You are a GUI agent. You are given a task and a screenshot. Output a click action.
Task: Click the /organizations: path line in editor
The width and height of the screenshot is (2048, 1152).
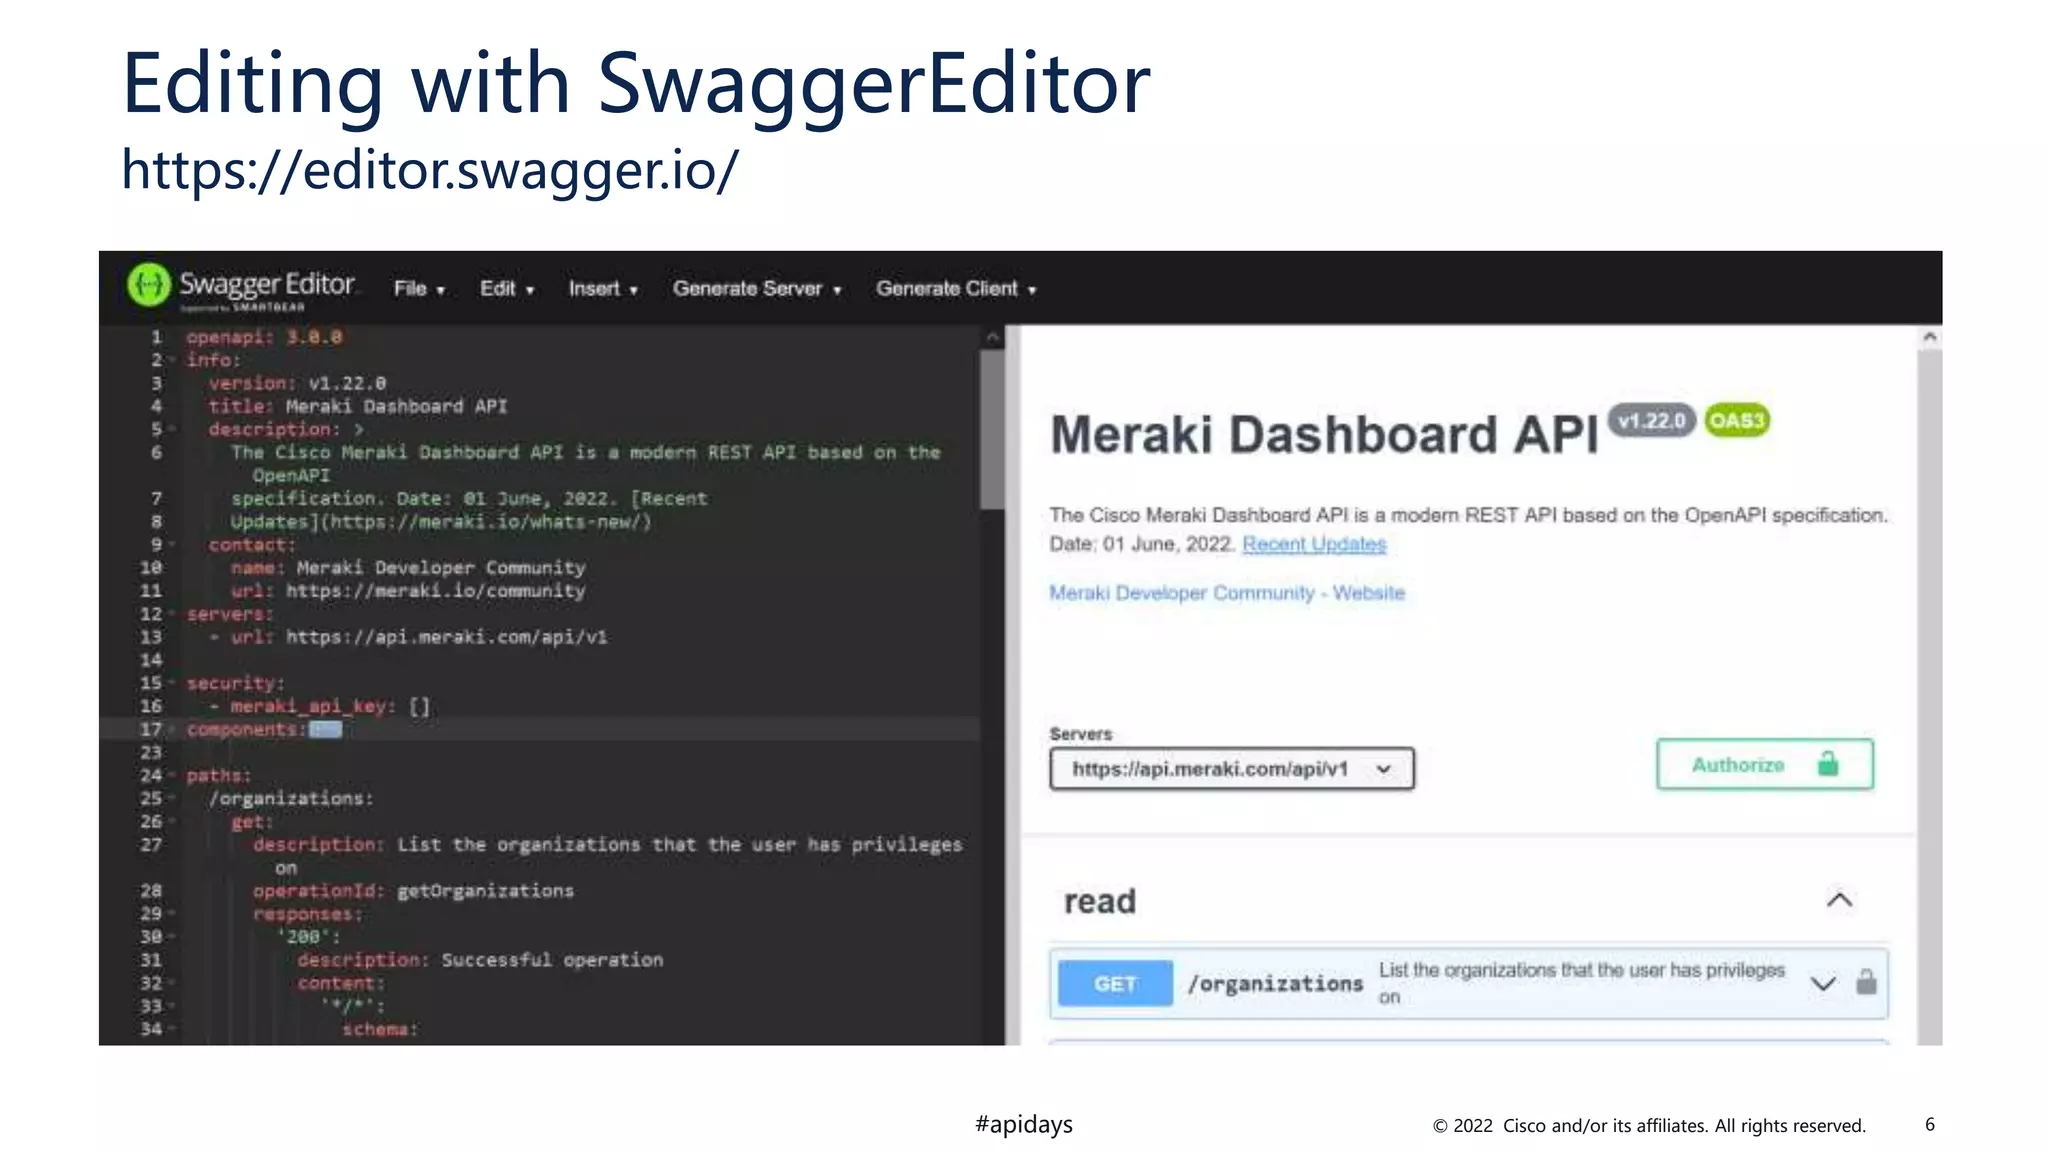coord(291,798)
